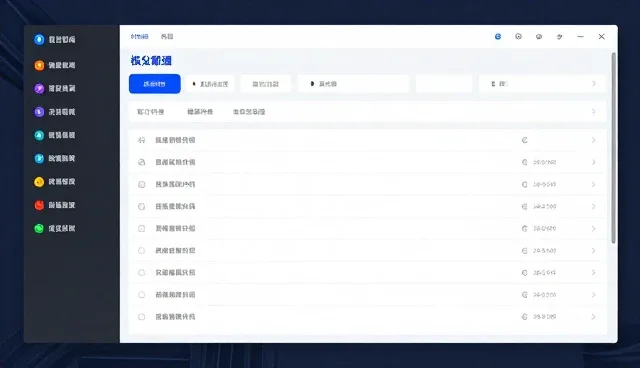This screenshot has height=368, width=640.
Task: Select the round marker of the last list row
Action: coord(142,317)
